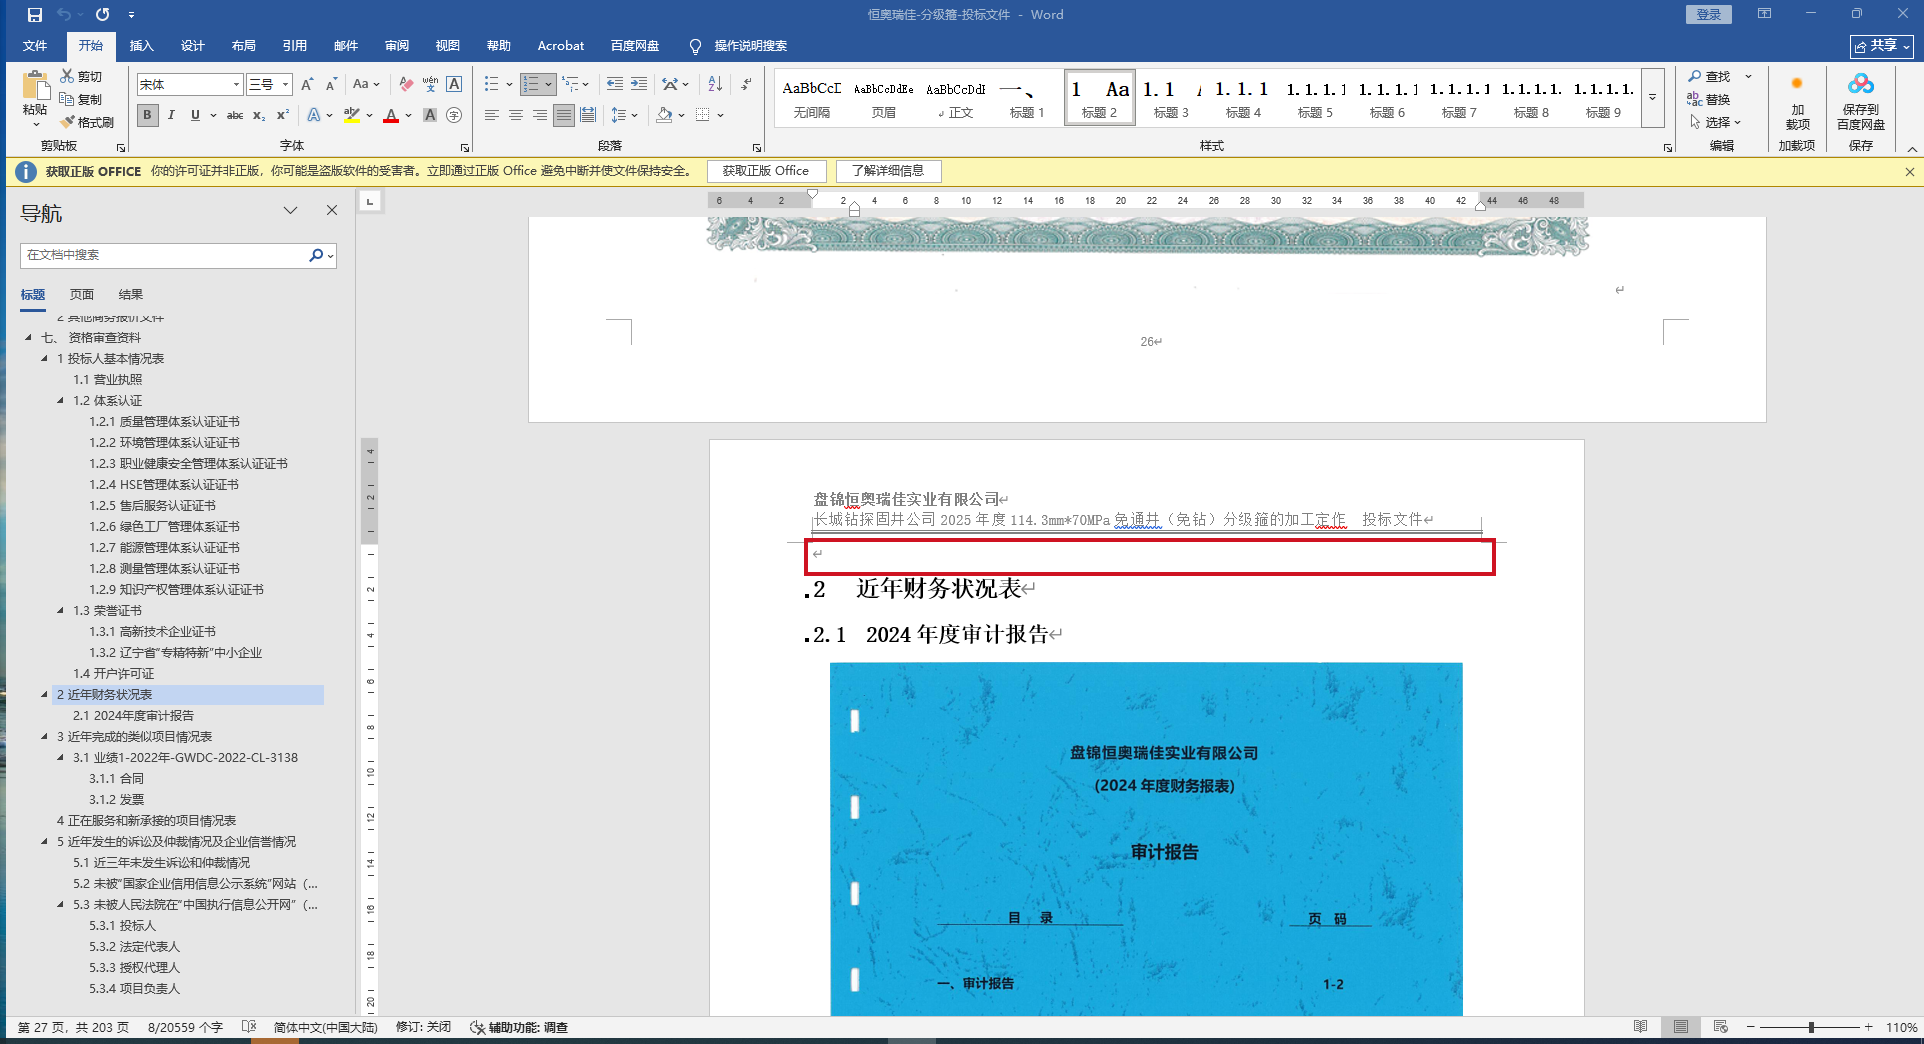Screen dimensions: 1924x1044
Task: Open the 设计 ribbon tab
Action: click(192, 46)
